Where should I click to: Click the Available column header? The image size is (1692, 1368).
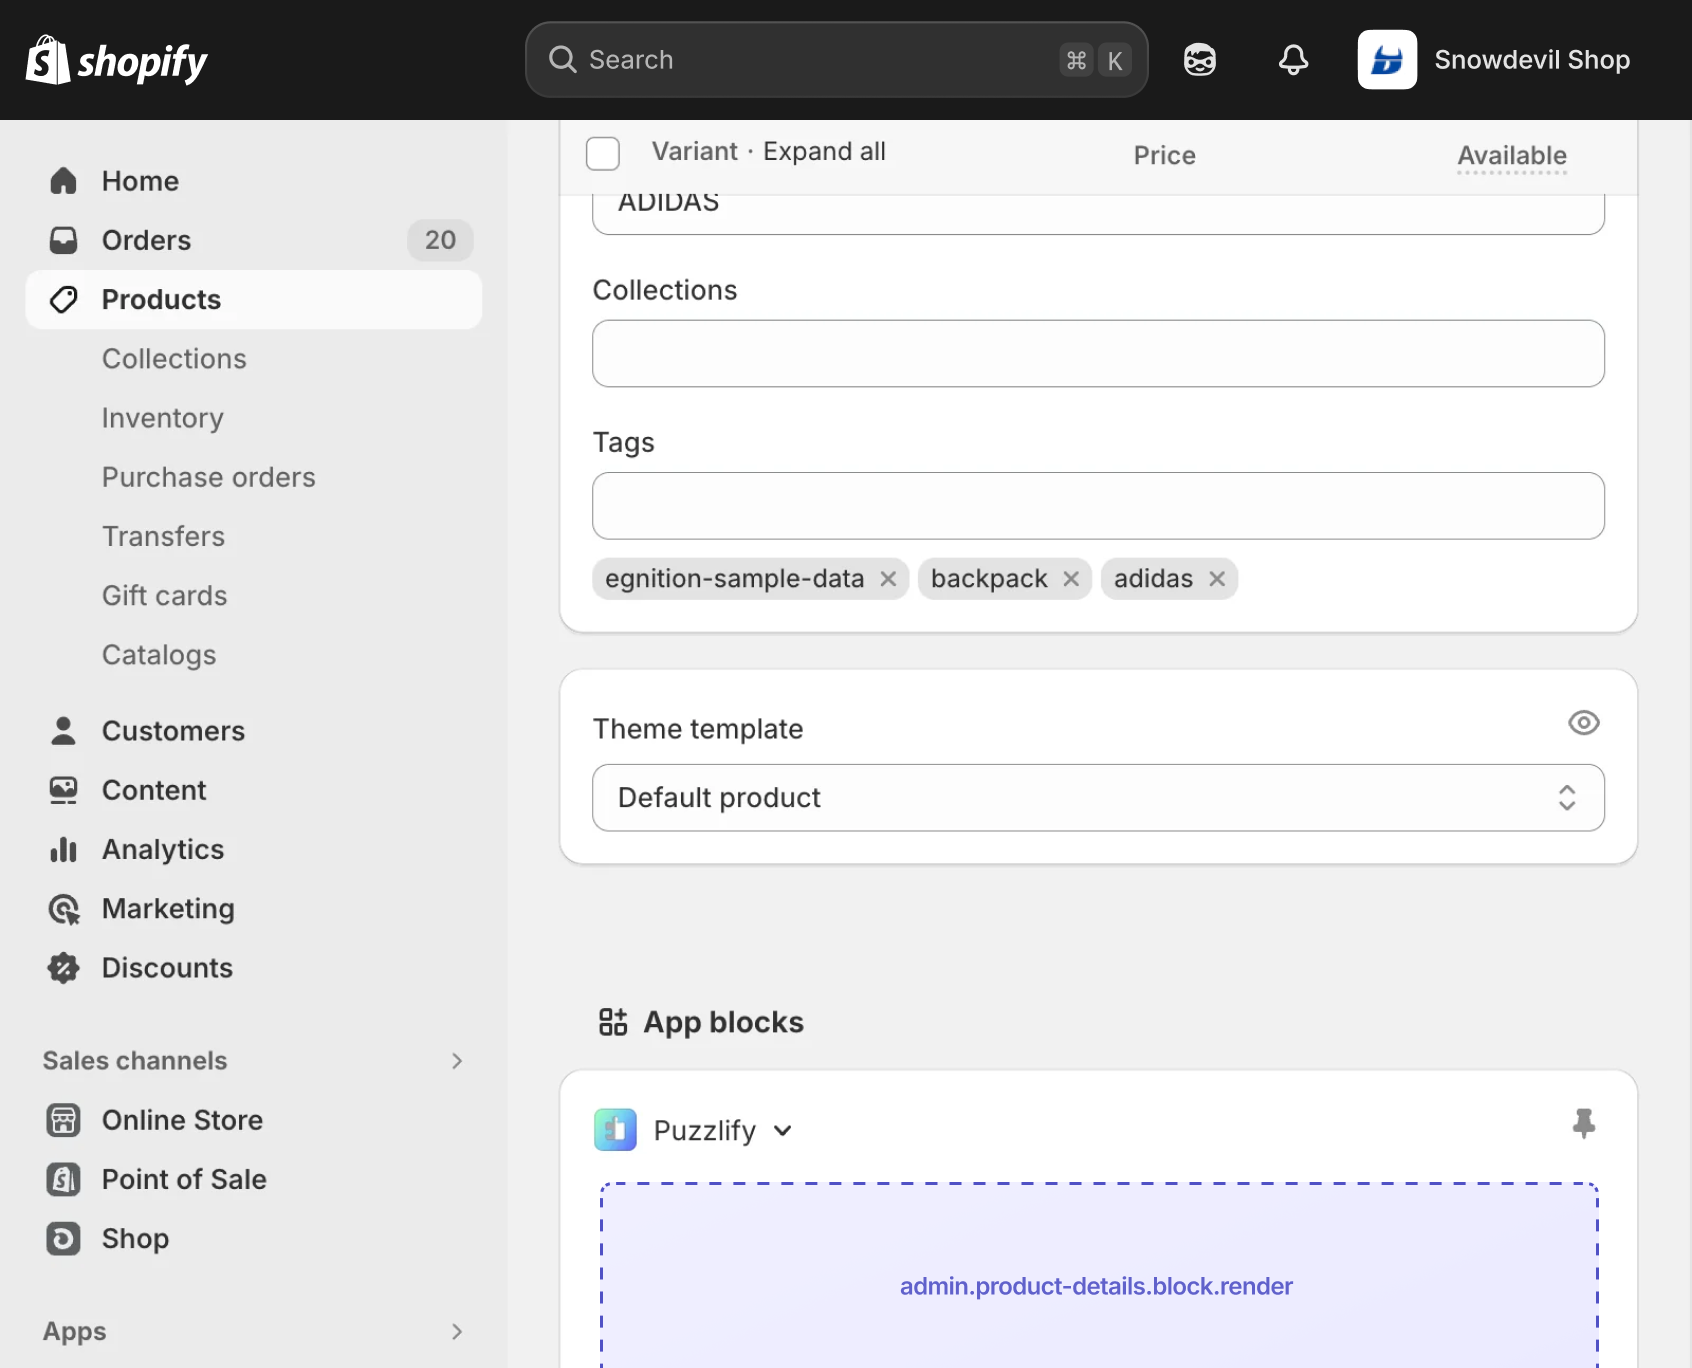pos(1512,156)
